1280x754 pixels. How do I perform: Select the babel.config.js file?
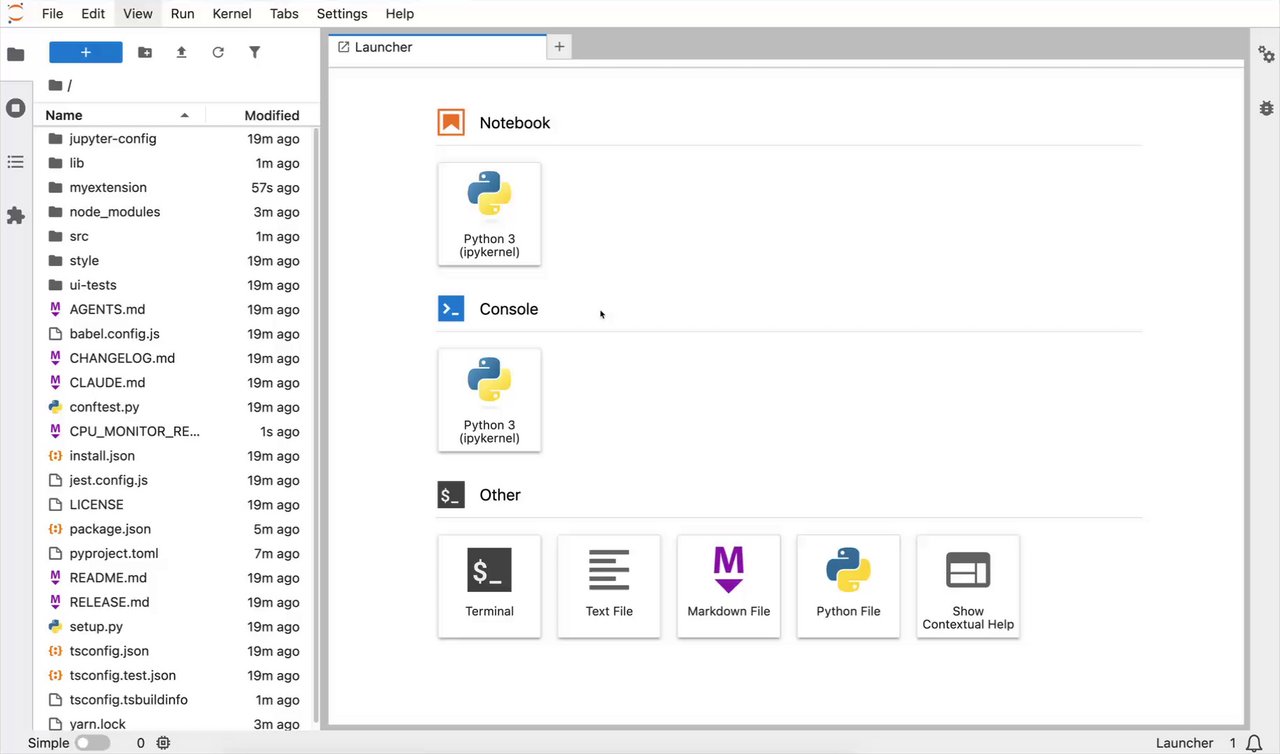(174, 334)
